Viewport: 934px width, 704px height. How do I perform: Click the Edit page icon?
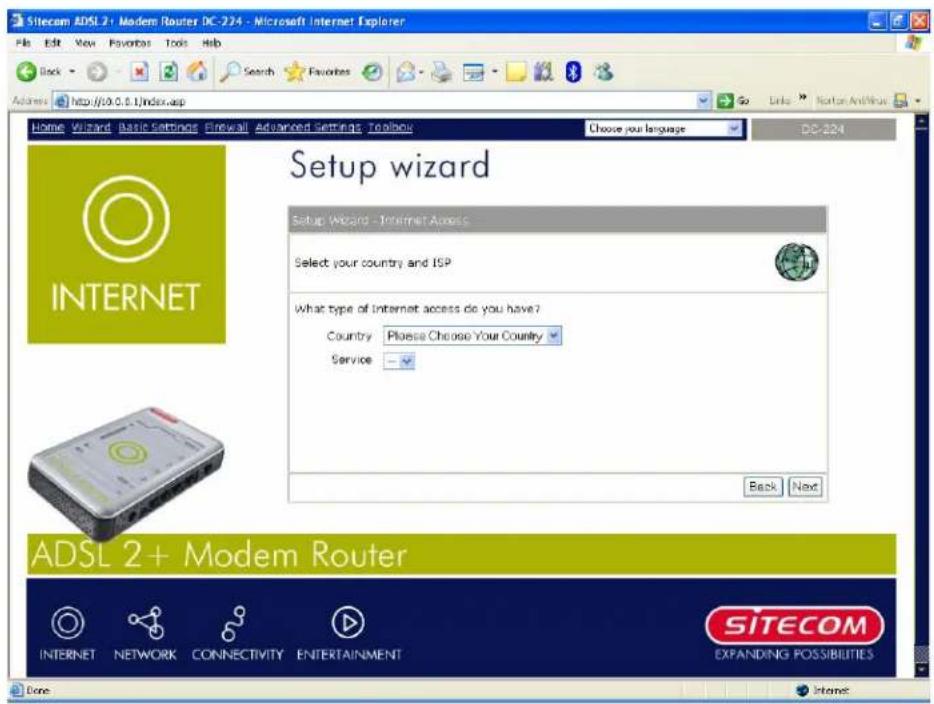coord(474,73)
